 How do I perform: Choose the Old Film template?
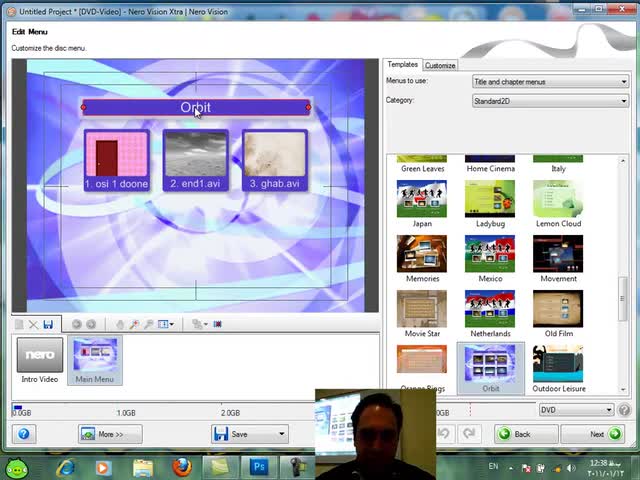558,313
